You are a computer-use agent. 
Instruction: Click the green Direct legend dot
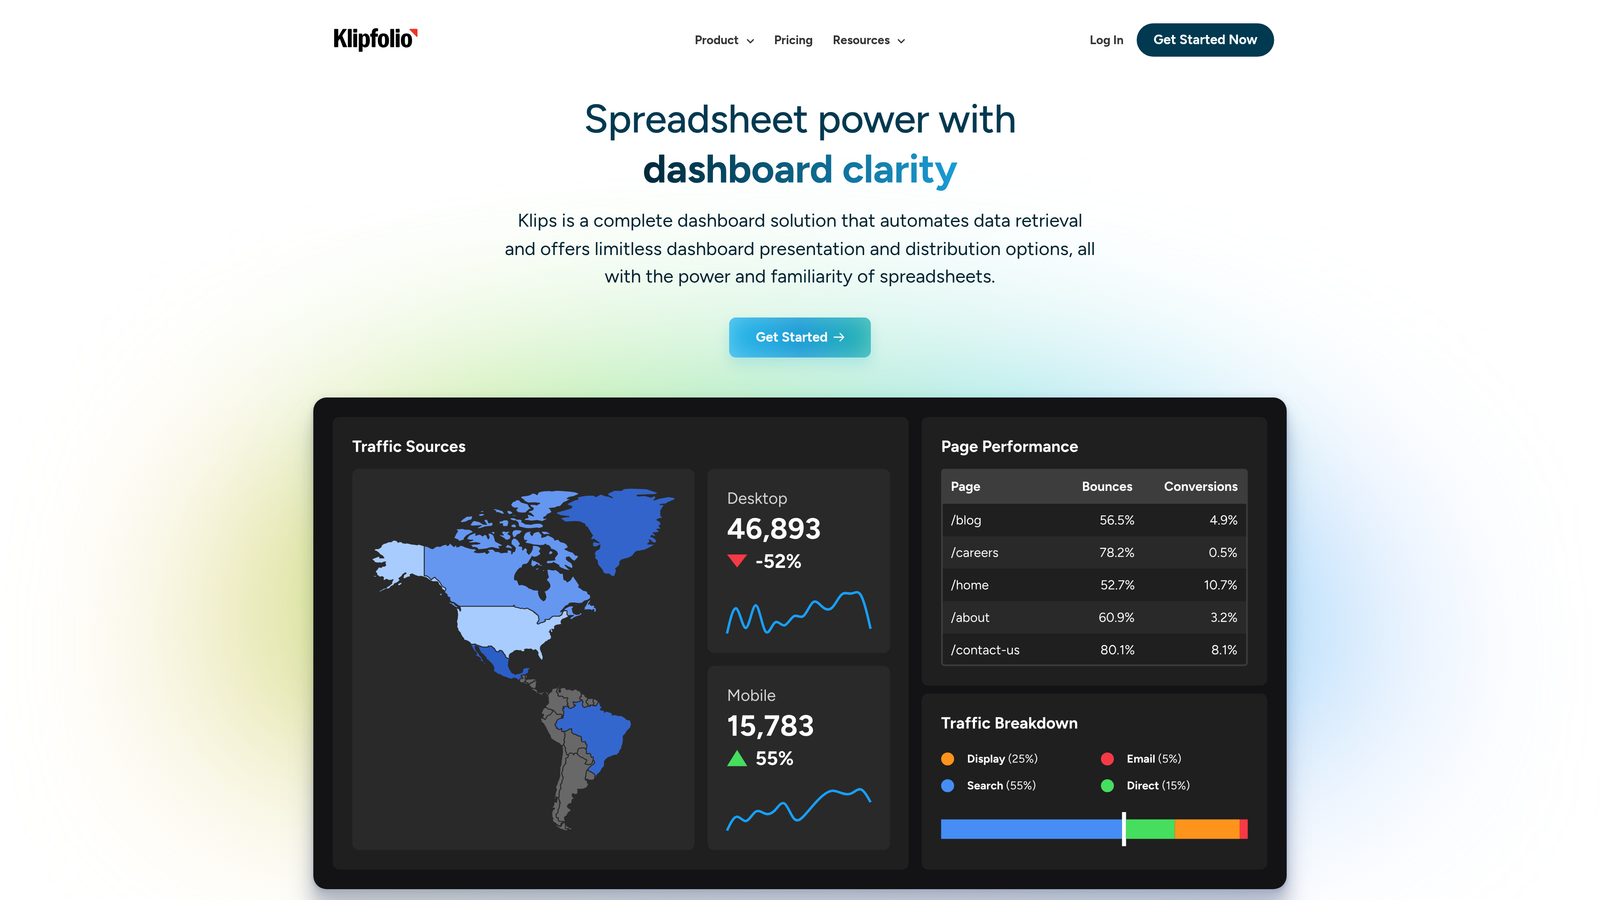click(1107, 786)
